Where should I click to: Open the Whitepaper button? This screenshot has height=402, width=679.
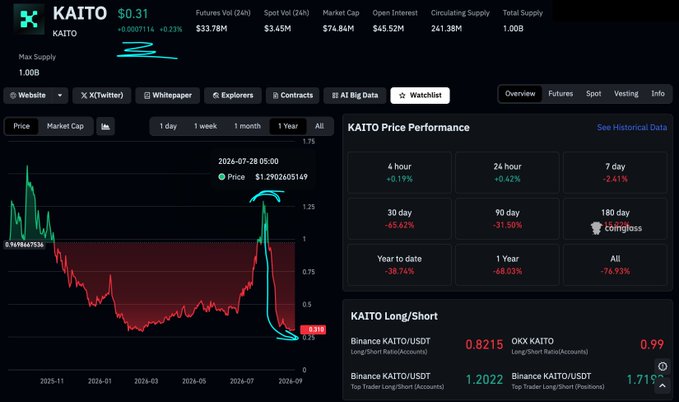[168, 95]
